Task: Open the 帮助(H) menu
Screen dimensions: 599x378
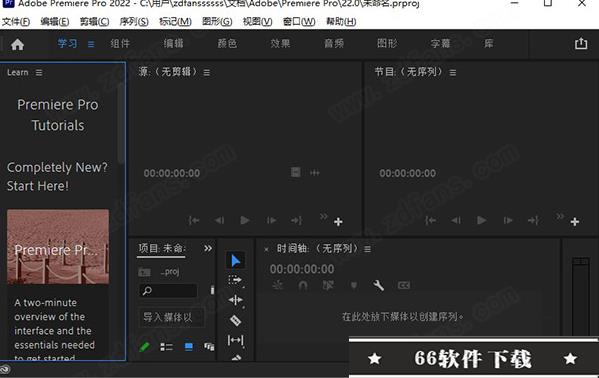Action: 341,22
